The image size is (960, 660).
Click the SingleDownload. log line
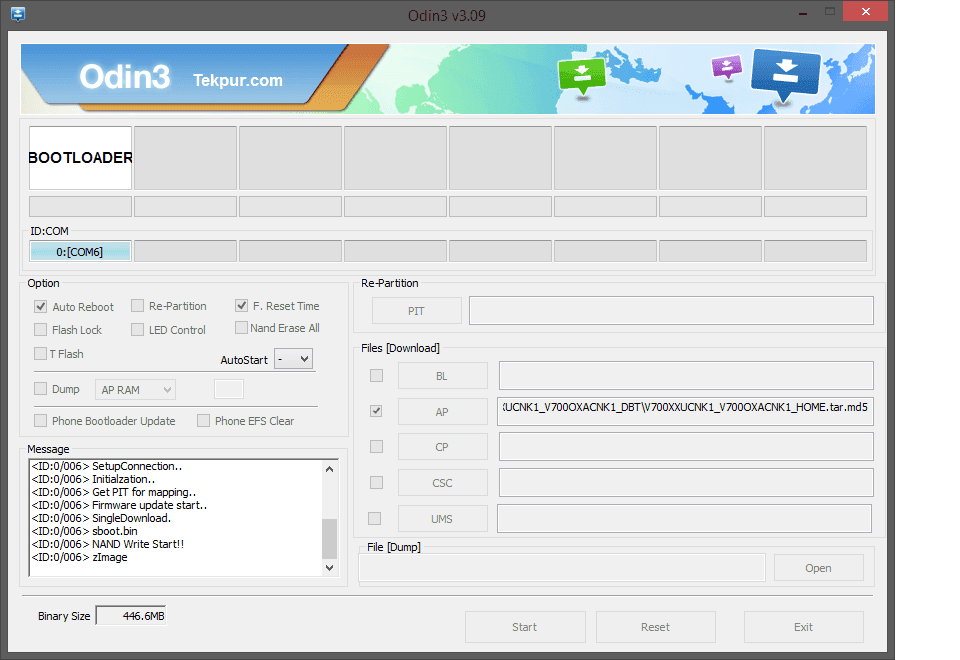pyautogui.click(x=101, y=518)
